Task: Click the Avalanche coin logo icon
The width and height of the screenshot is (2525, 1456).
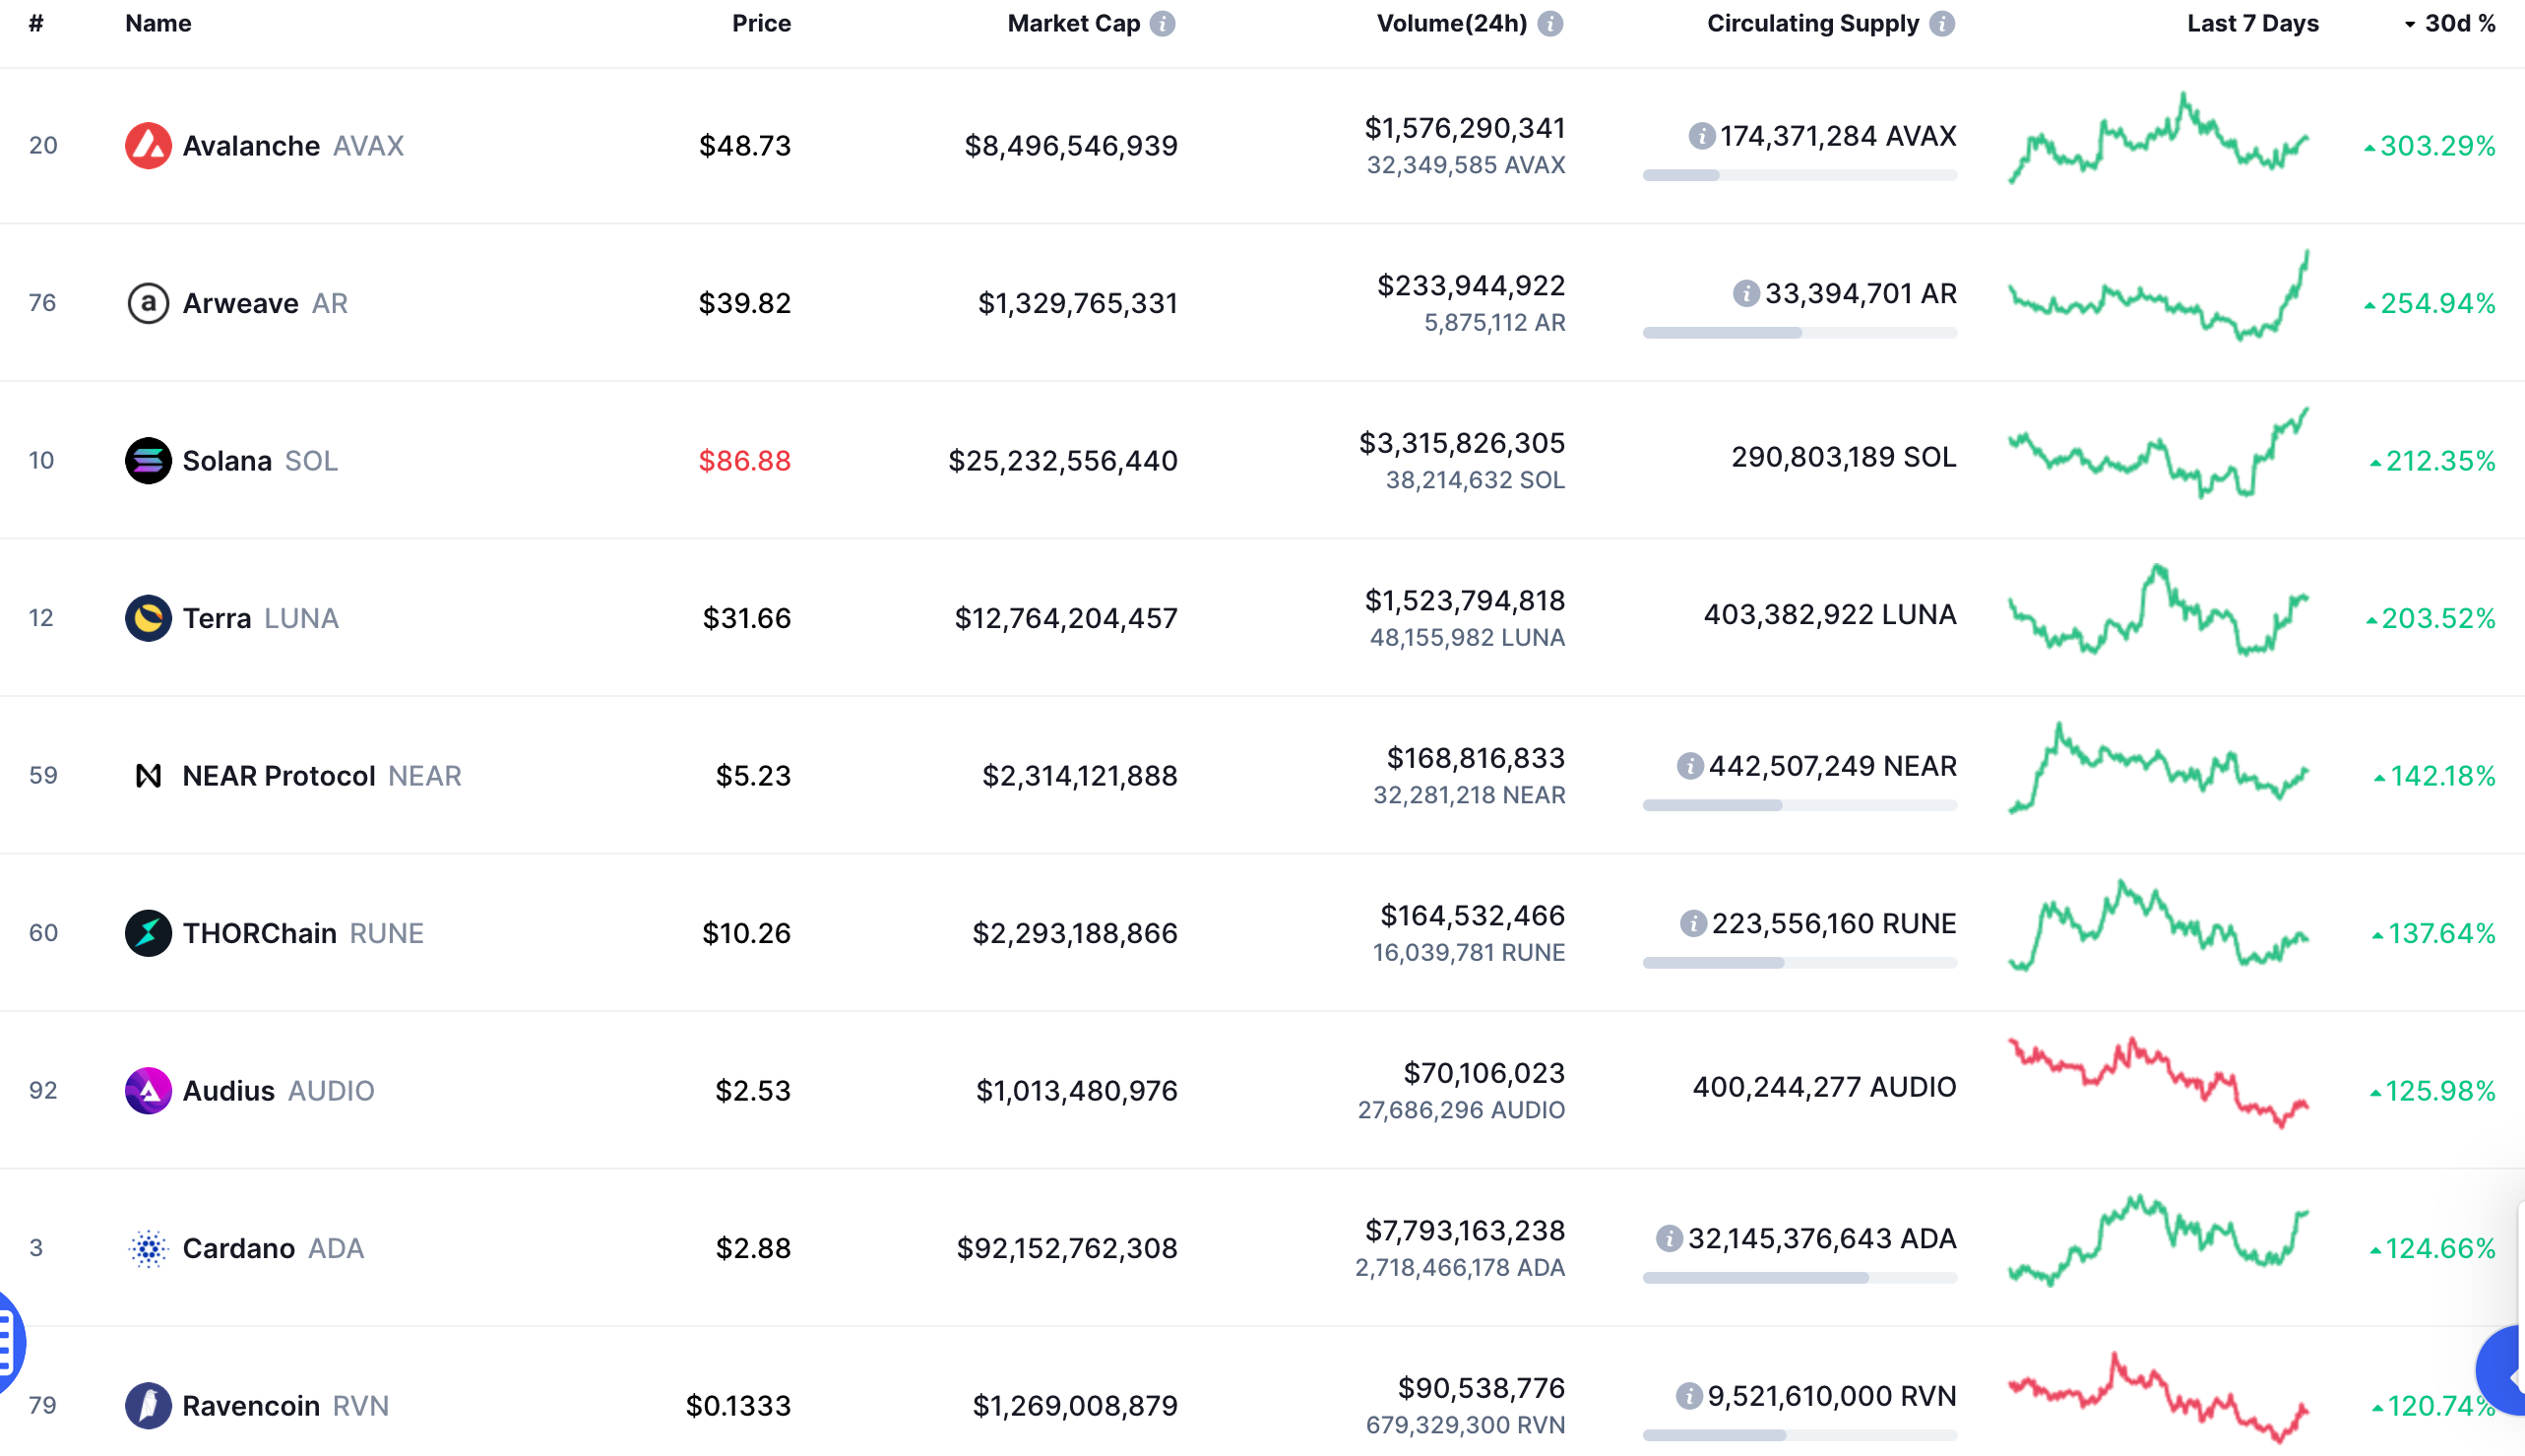Action: tap(148, 146)
